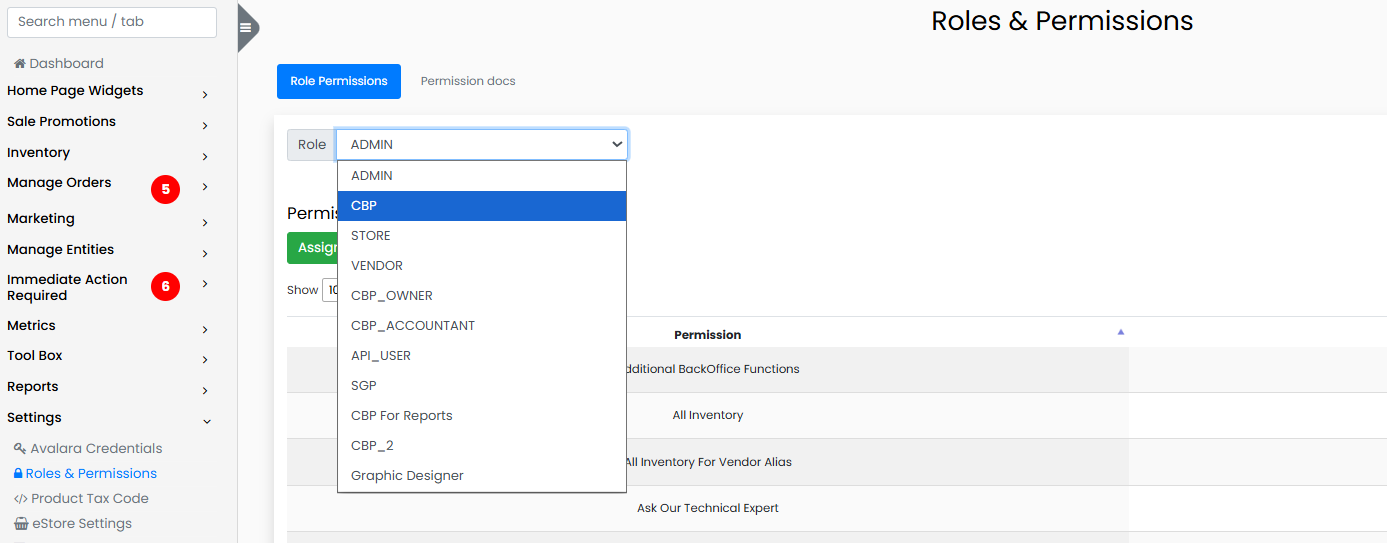Open Reports sidebar menu

(33, 386)
